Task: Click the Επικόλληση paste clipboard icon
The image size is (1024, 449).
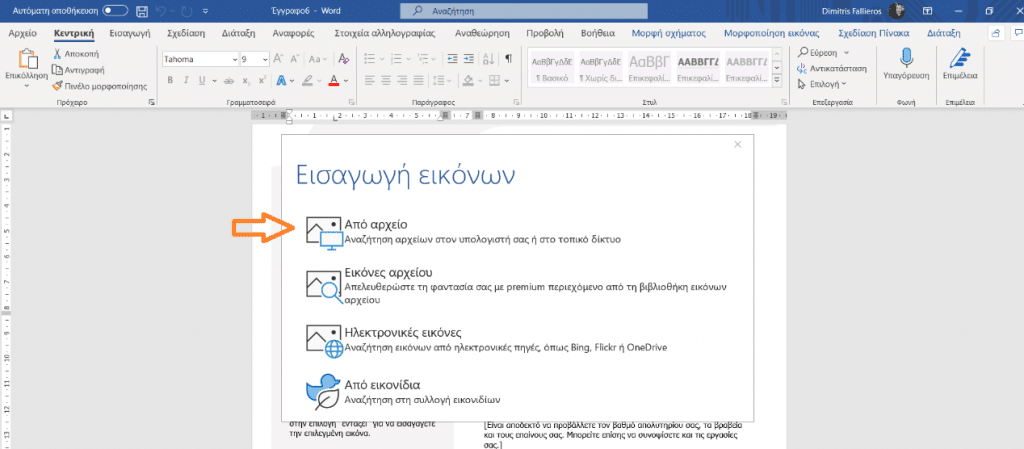Action: click(x=27, y=59)
